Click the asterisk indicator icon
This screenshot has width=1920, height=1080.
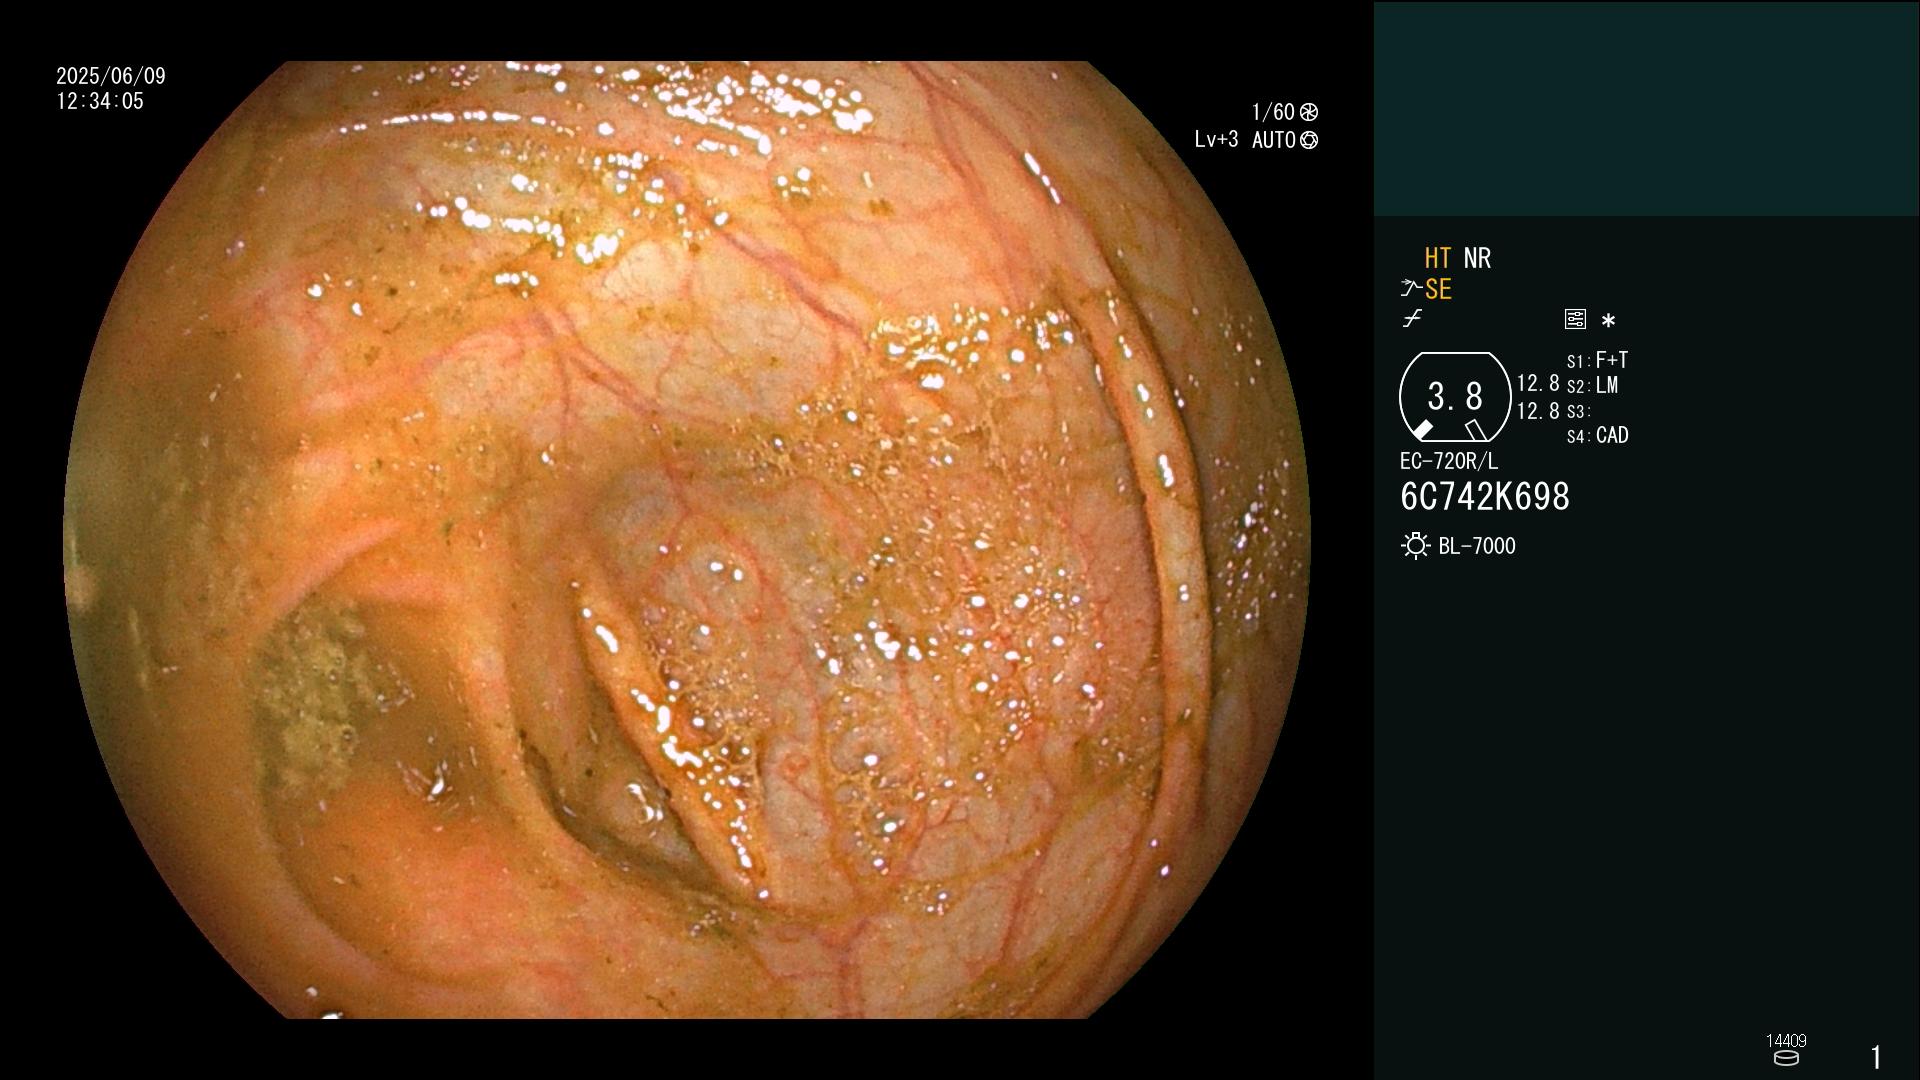(1608, 321)
